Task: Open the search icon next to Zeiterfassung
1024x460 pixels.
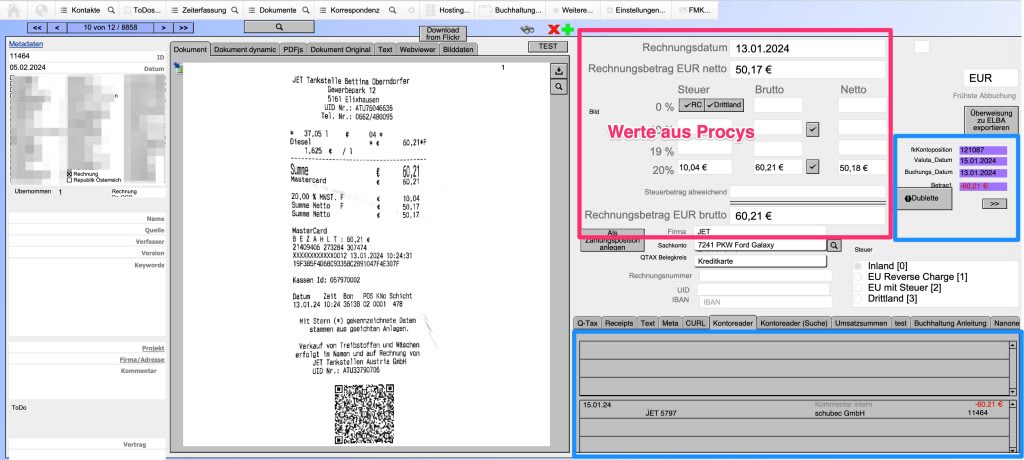Action: [x=234, y=10]
